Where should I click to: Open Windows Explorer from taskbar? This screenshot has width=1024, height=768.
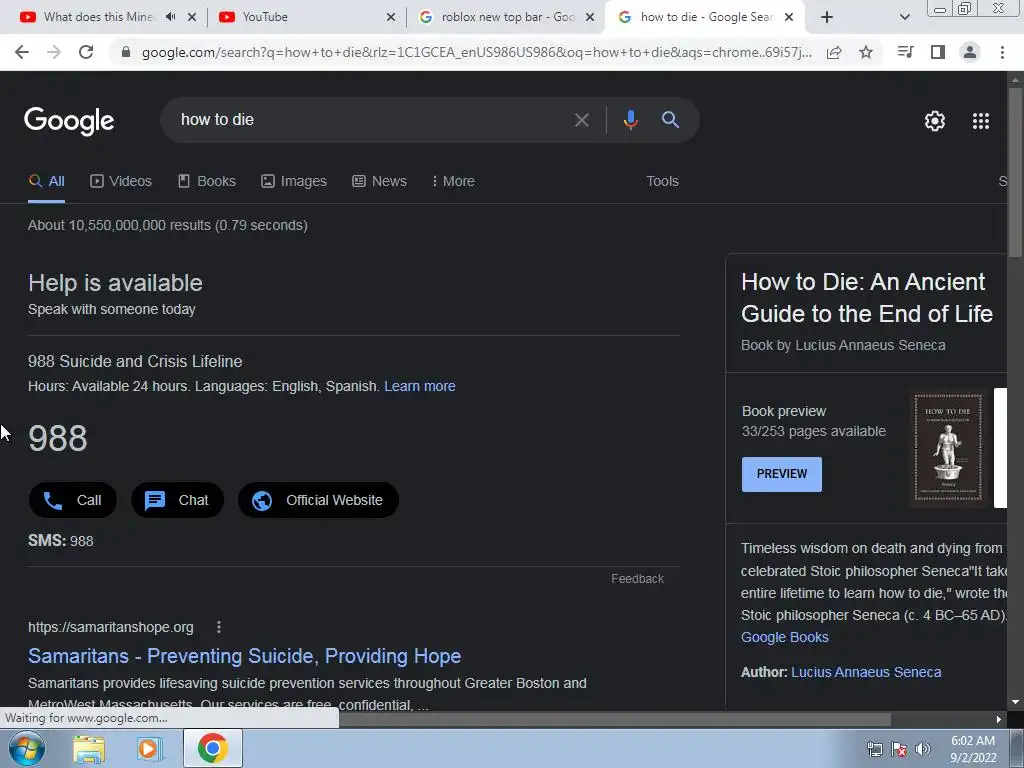coord(89,749)
